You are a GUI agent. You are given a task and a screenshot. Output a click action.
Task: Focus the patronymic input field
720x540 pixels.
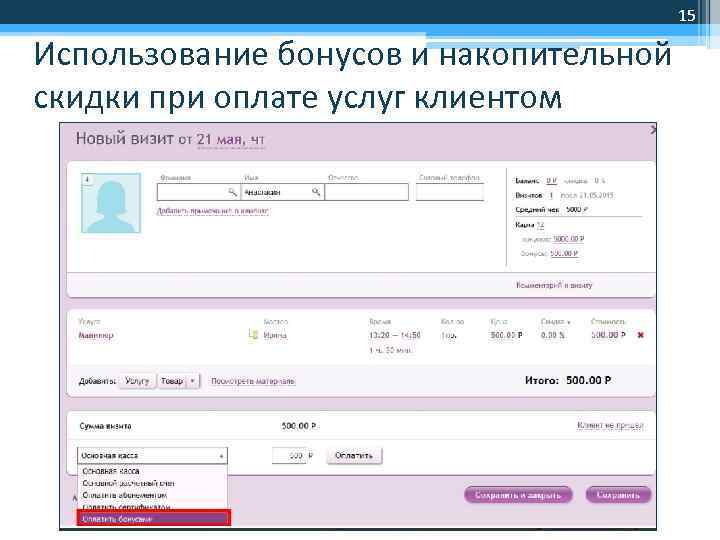366,192
